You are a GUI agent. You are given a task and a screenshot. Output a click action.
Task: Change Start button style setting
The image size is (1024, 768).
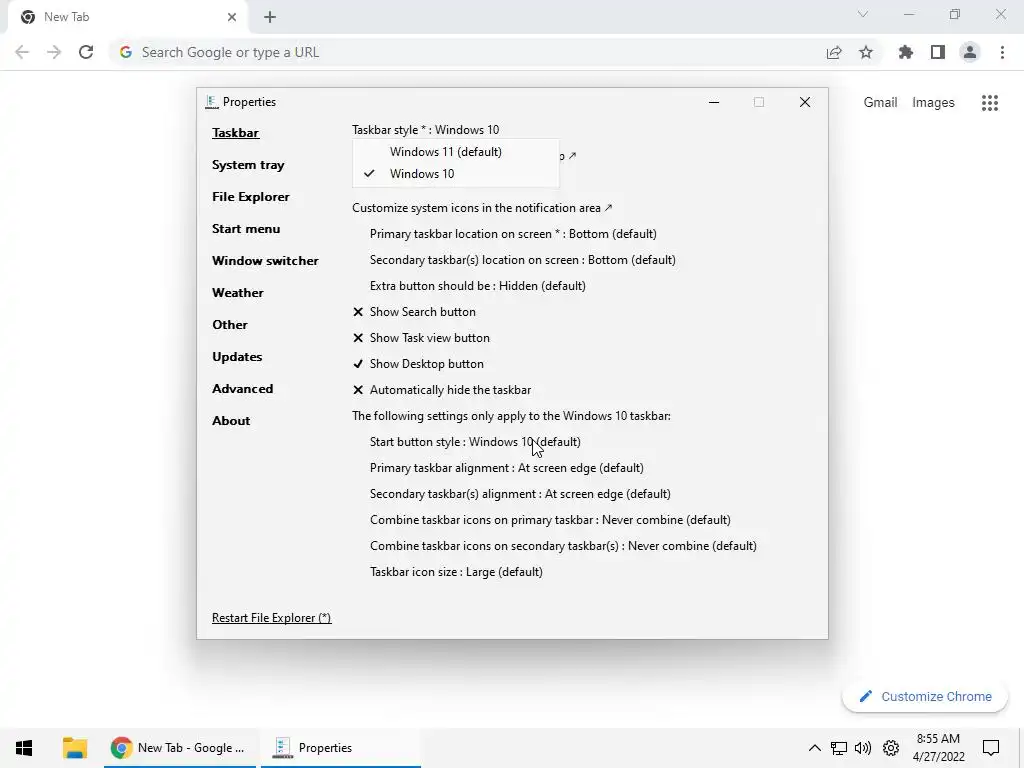click(475, 442)
